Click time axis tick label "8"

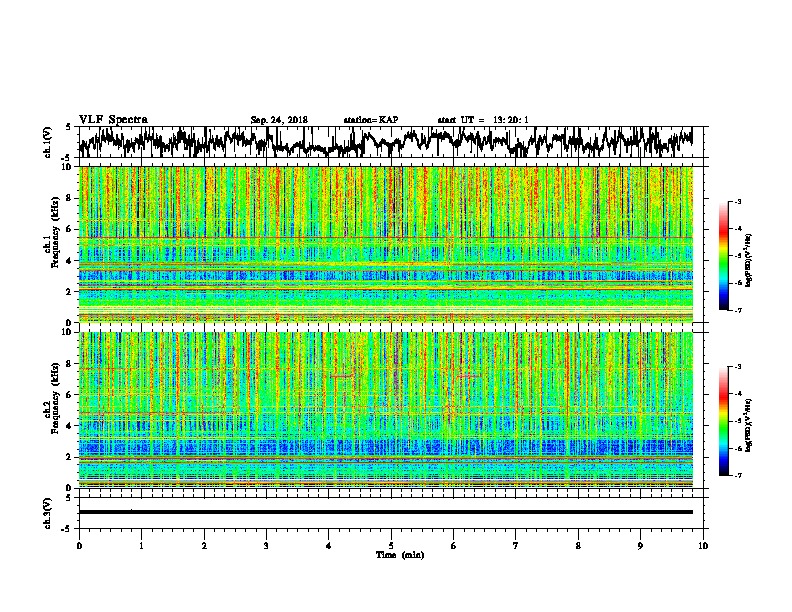[578, 546]
